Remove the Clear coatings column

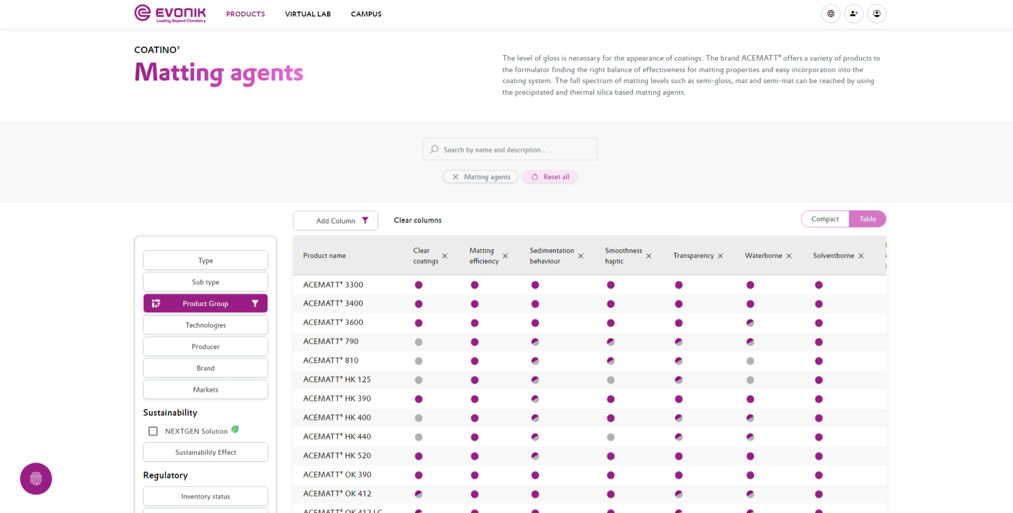(x=444, y=256)
